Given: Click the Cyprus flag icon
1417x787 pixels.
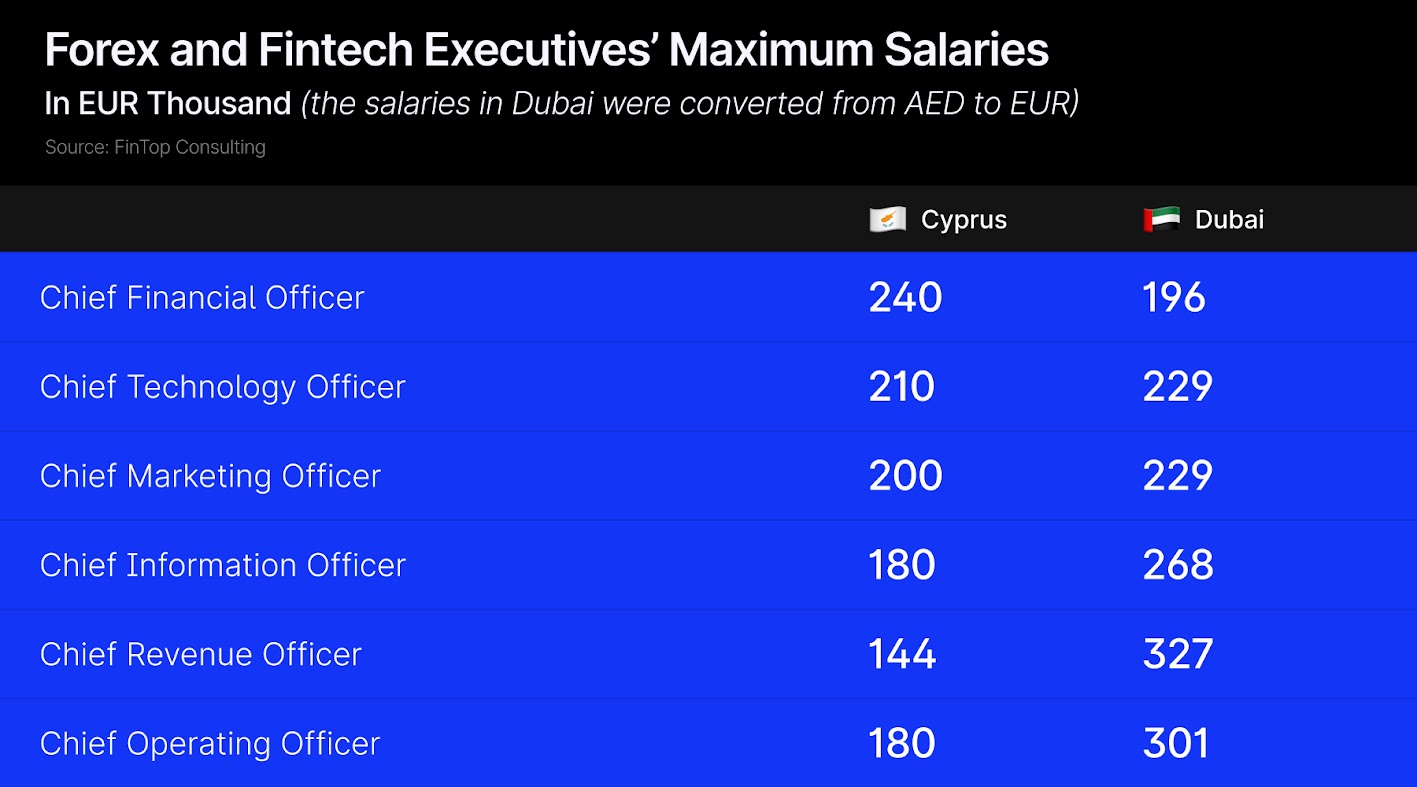Looking at the screenshot, I should (887, 220).
